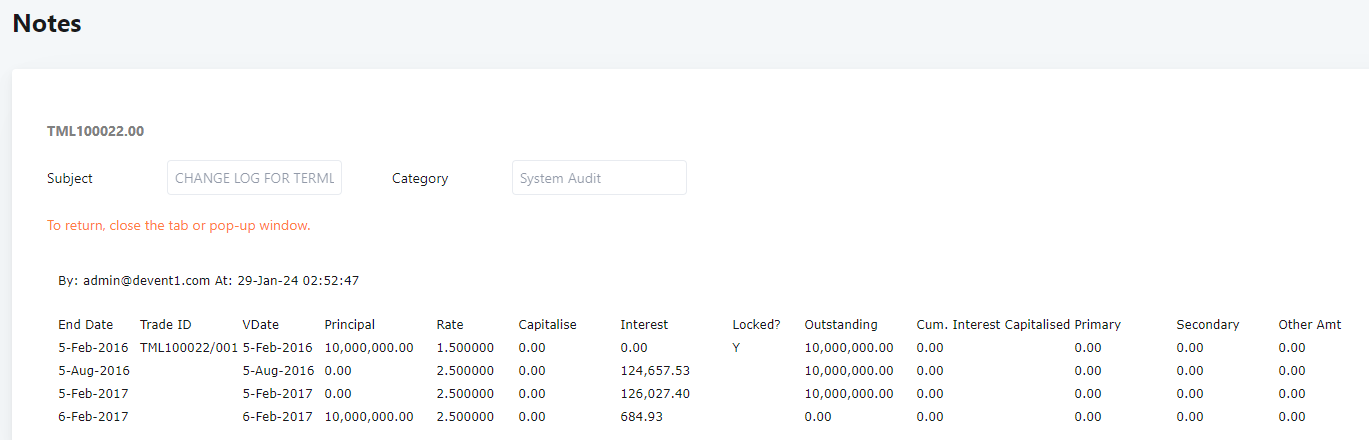This screenshot has width=1369, height=440.
Task: Select the TML100022.00 record title
Action: pos(96,131)
